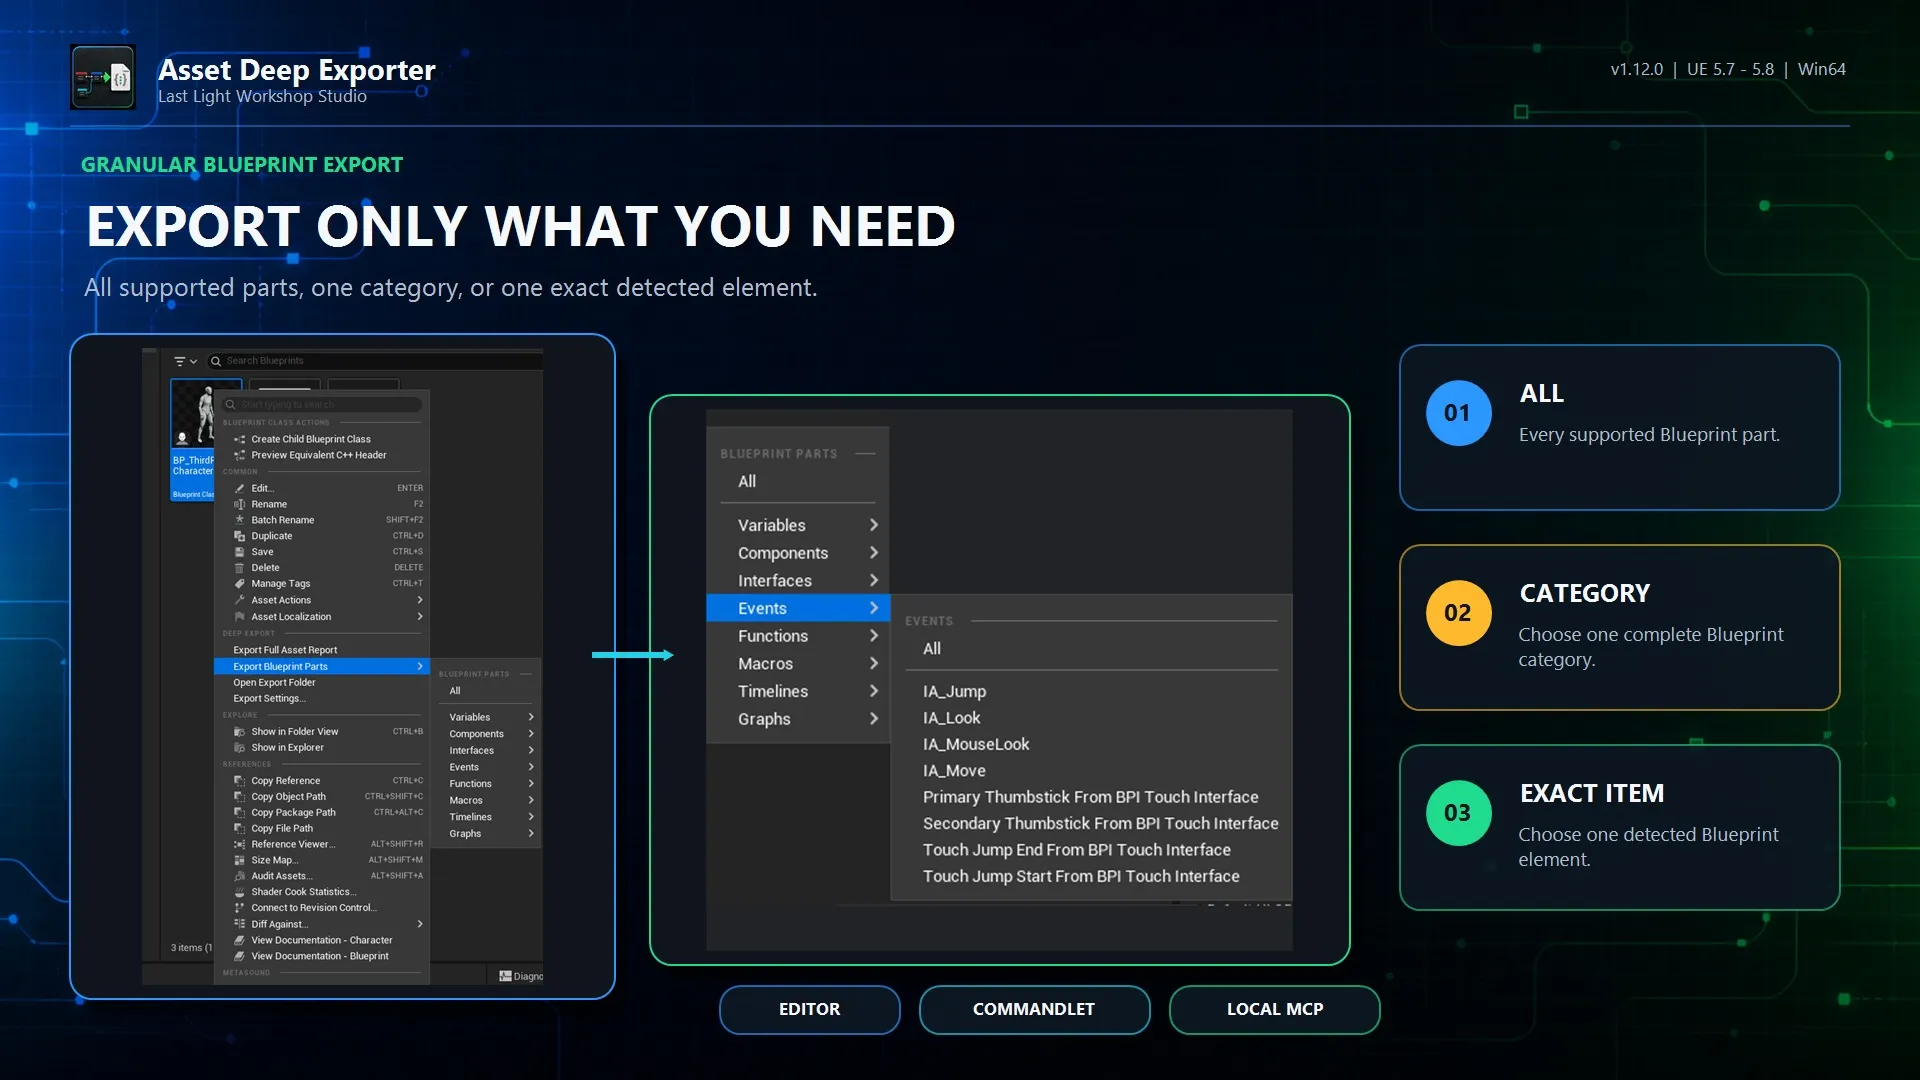Expand the Diff Against... submenu arrow
This screenshot has width=1920, height=1080.
pos(420,924)
